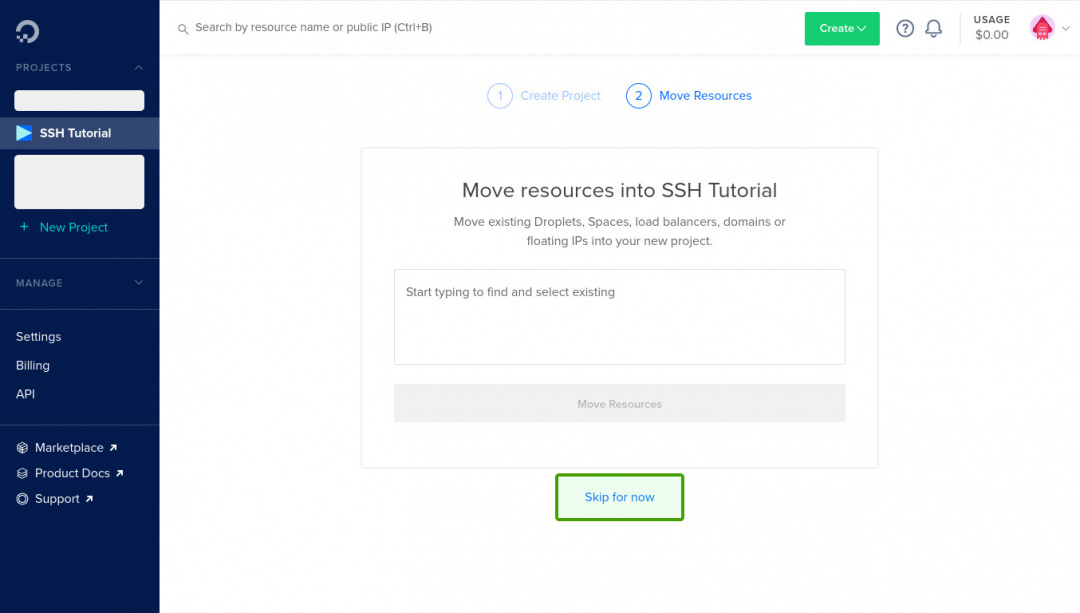The height and width of the screenshot is (613, 1080).
Task: Open the Support link
Action: click(57, 499)
